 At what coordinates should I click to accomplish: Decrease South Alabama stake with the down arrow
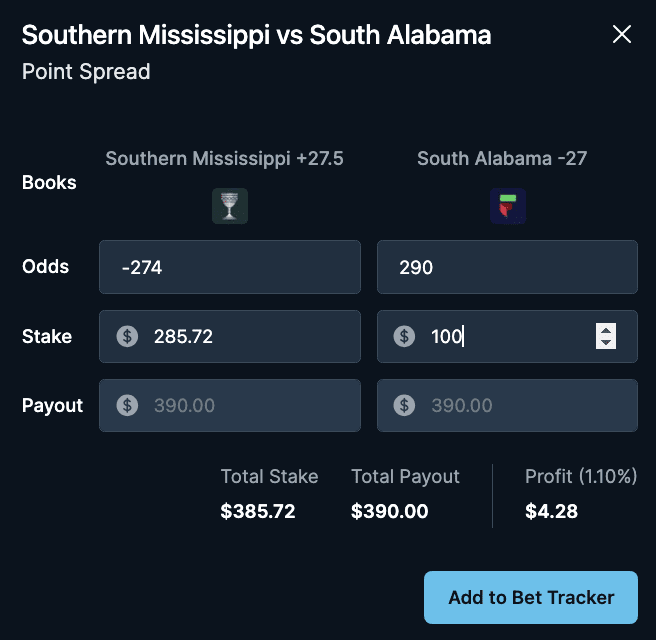click(606, 343)
